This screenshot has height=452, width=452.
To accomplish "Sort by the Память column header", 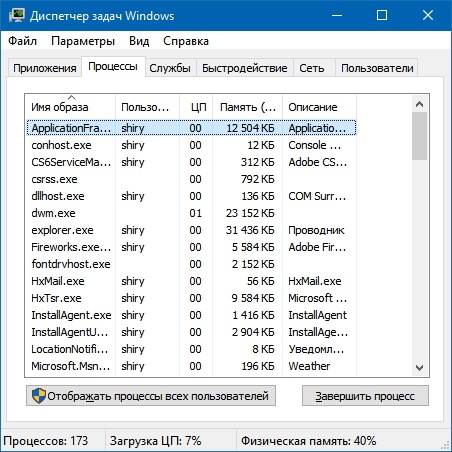I will tap(248, 107).
